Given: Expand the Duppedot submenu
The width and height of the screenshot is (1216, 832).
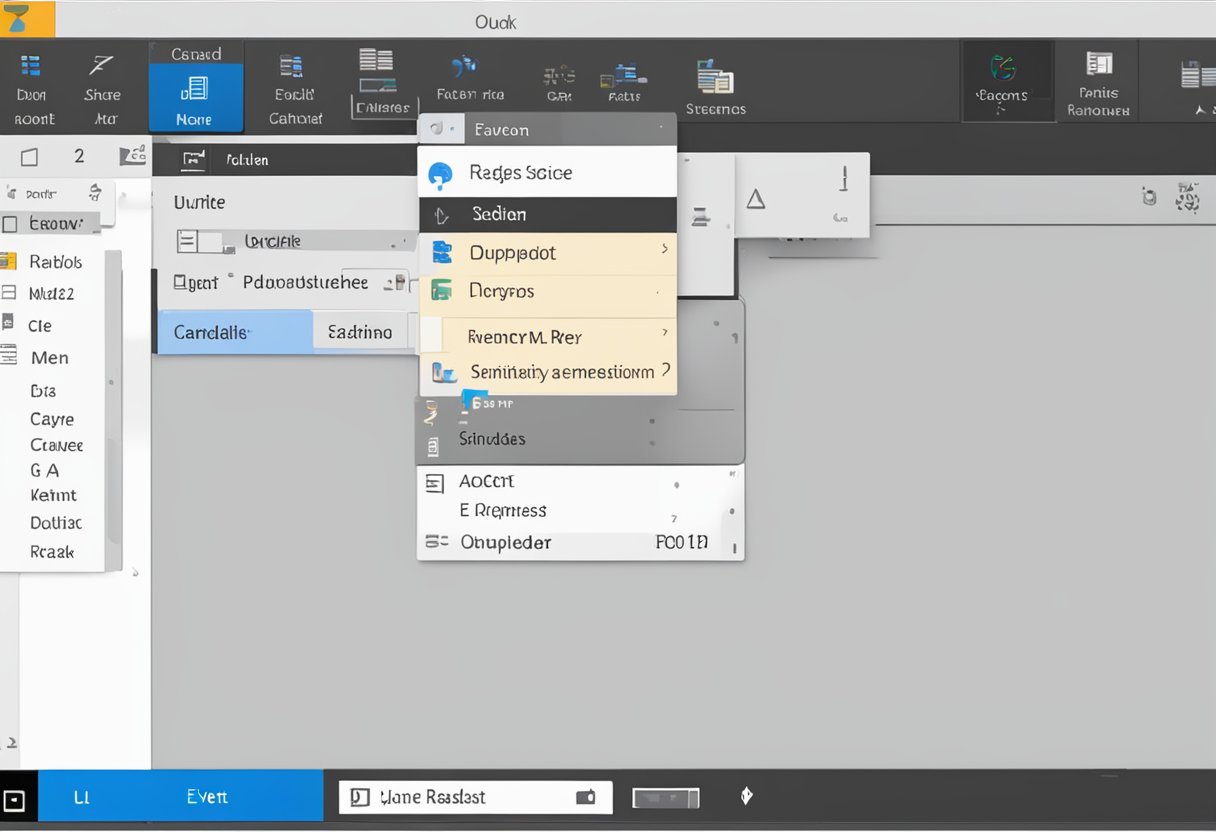Looking at the screenshot, I should [547, 253].
